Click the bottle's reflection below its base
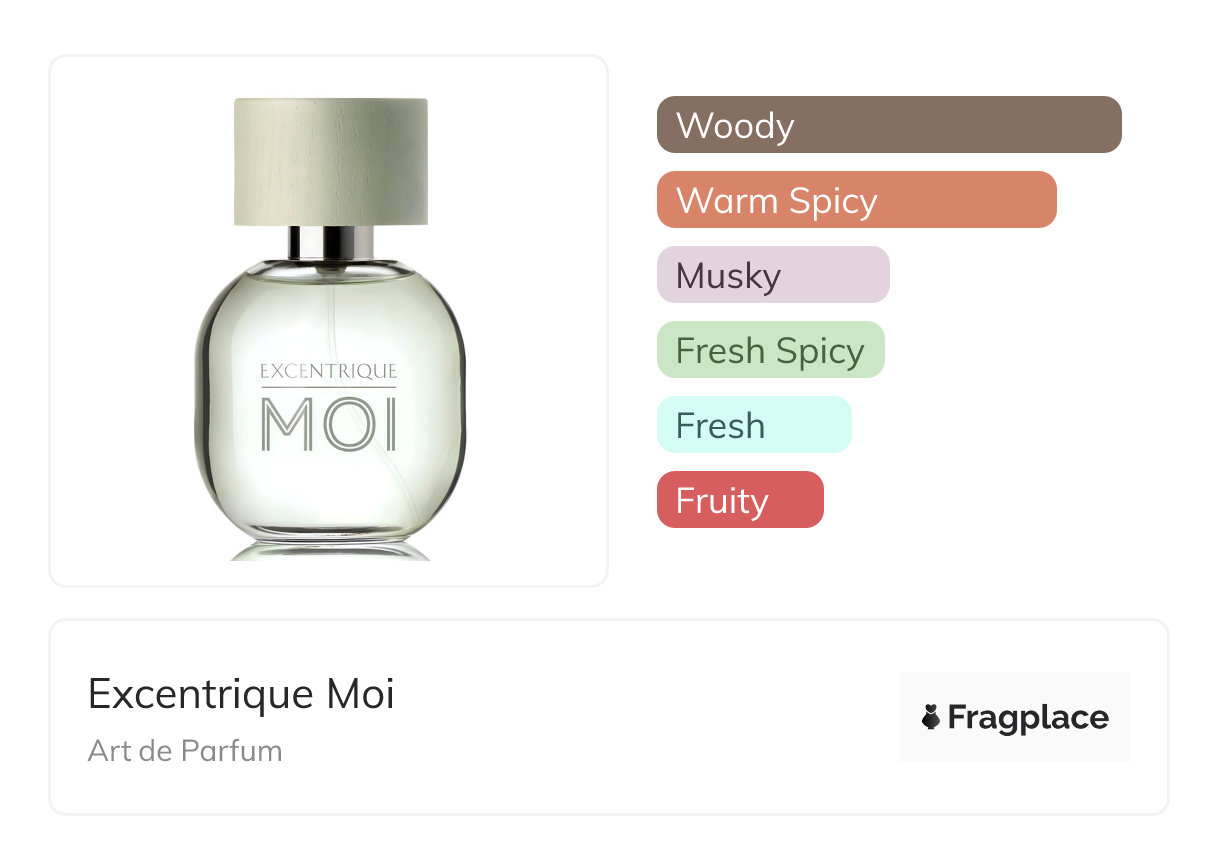Image resolution: width=1218 pixels, height=864 pixels. tap(330, 551)
